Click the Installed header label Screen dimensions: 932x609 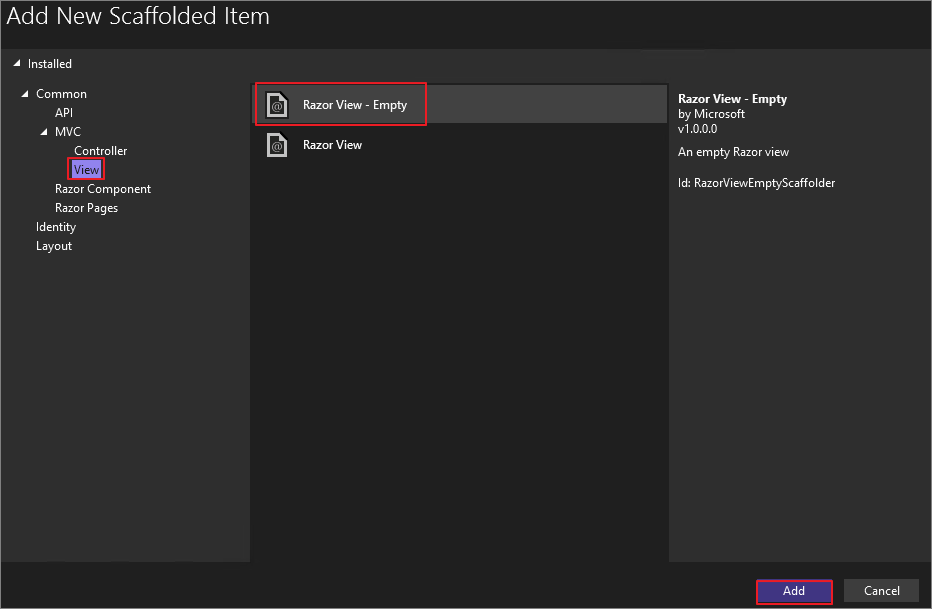coord(50,64)
